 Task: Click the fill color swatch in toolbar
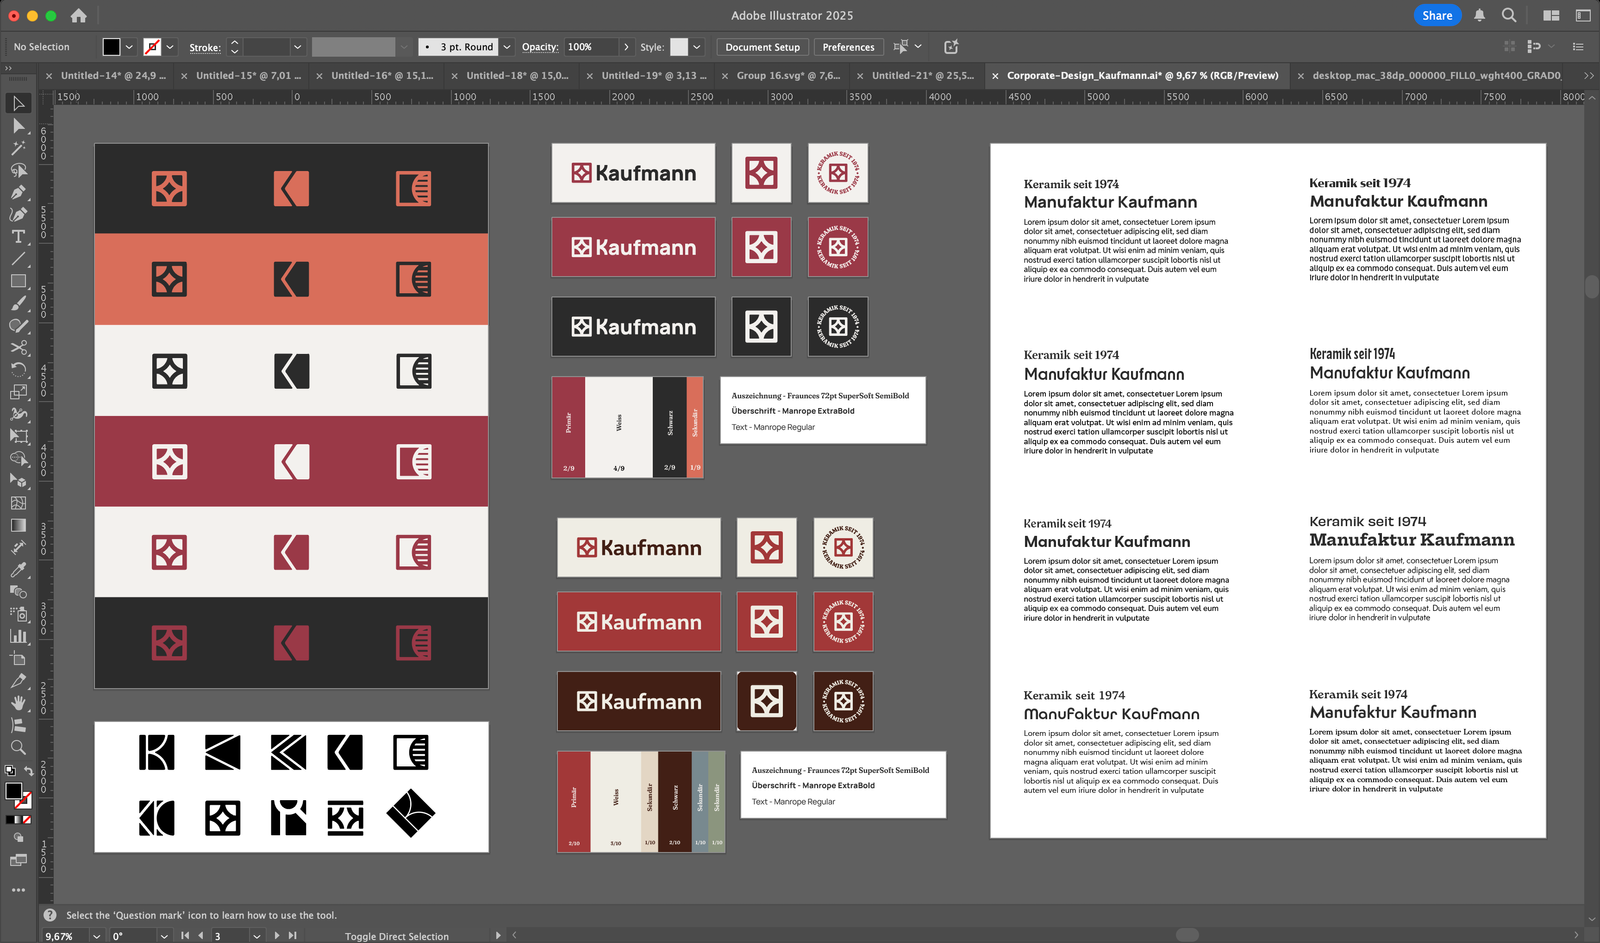click(x=13, y=791)
